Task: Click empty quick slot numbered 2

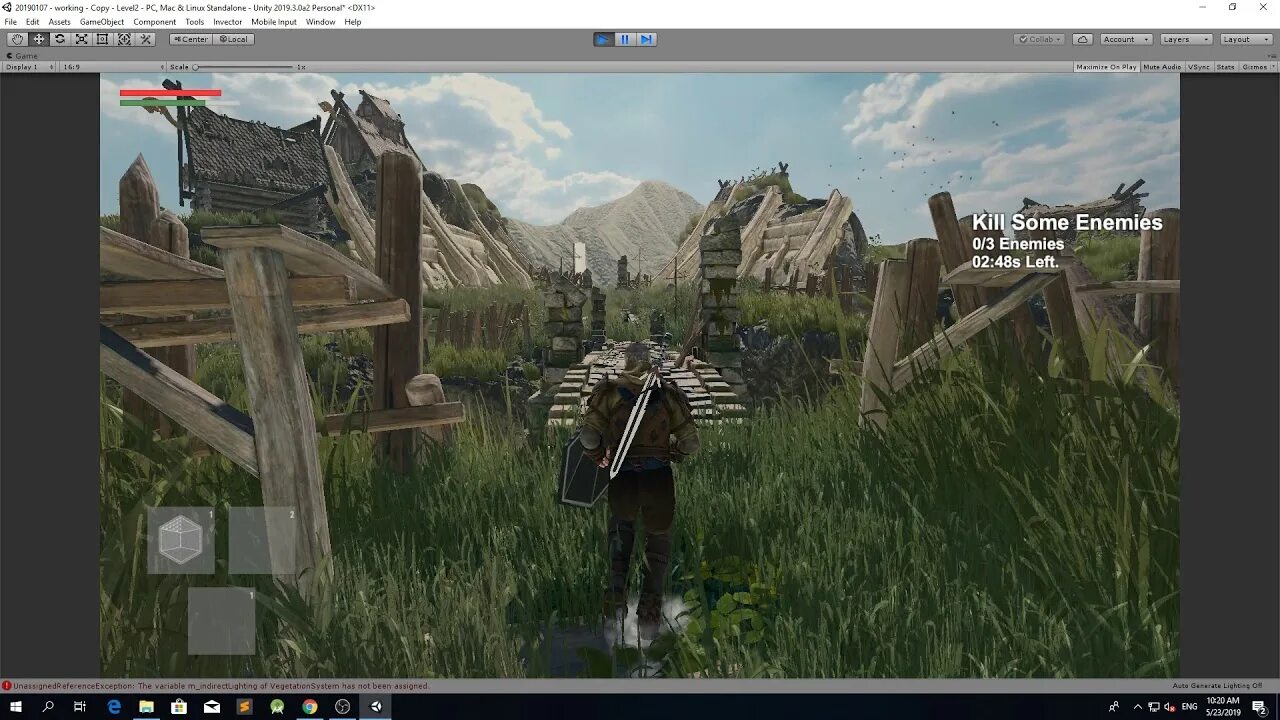Action: [262, 540]
